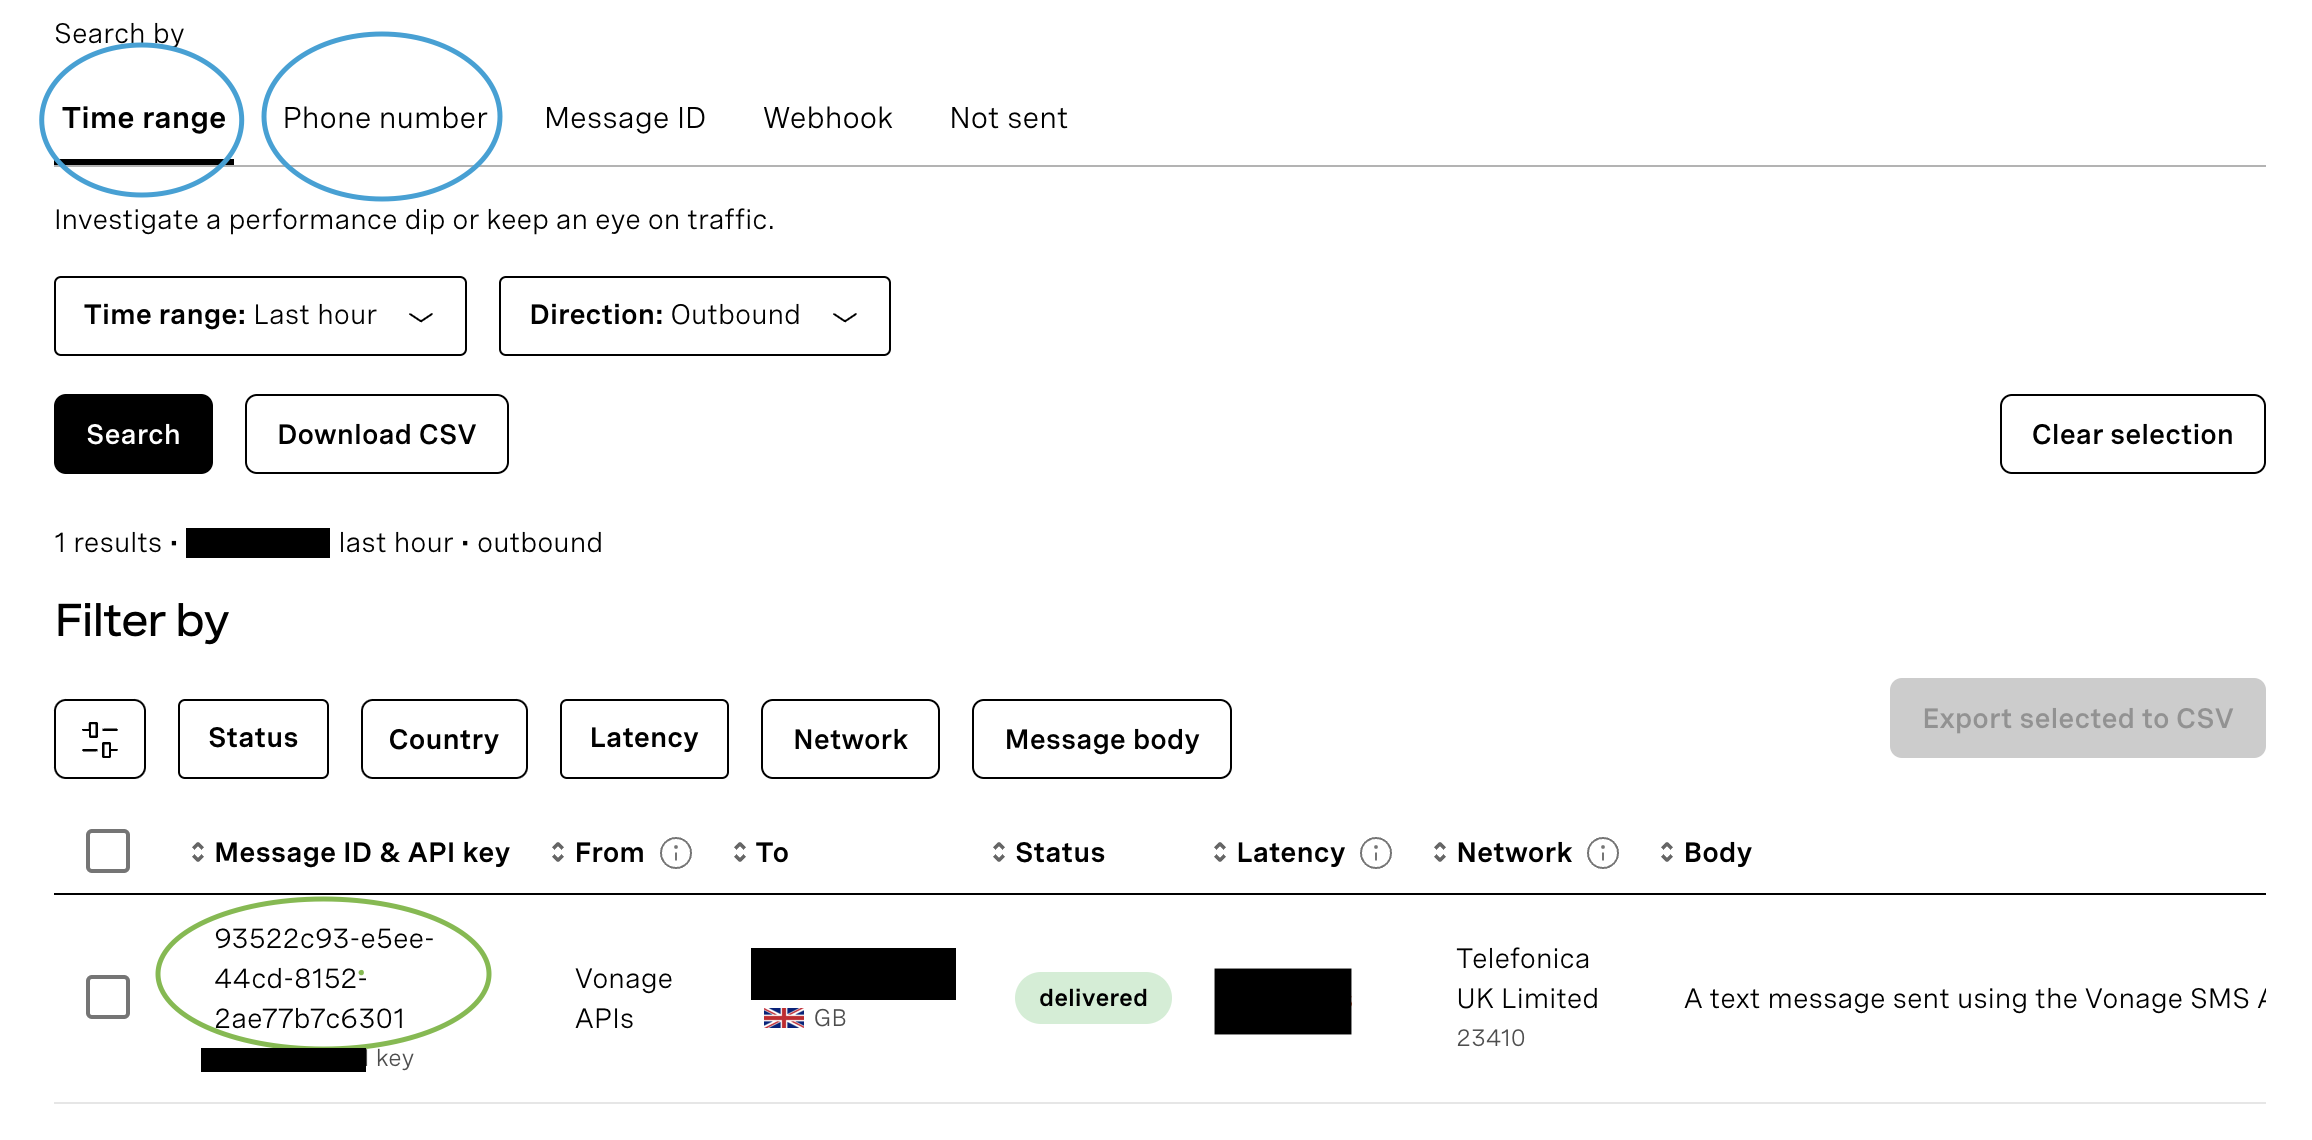The image size is (2312, 1140).
Task: Click the info icon beside Network
Action: pos(1603,853)
